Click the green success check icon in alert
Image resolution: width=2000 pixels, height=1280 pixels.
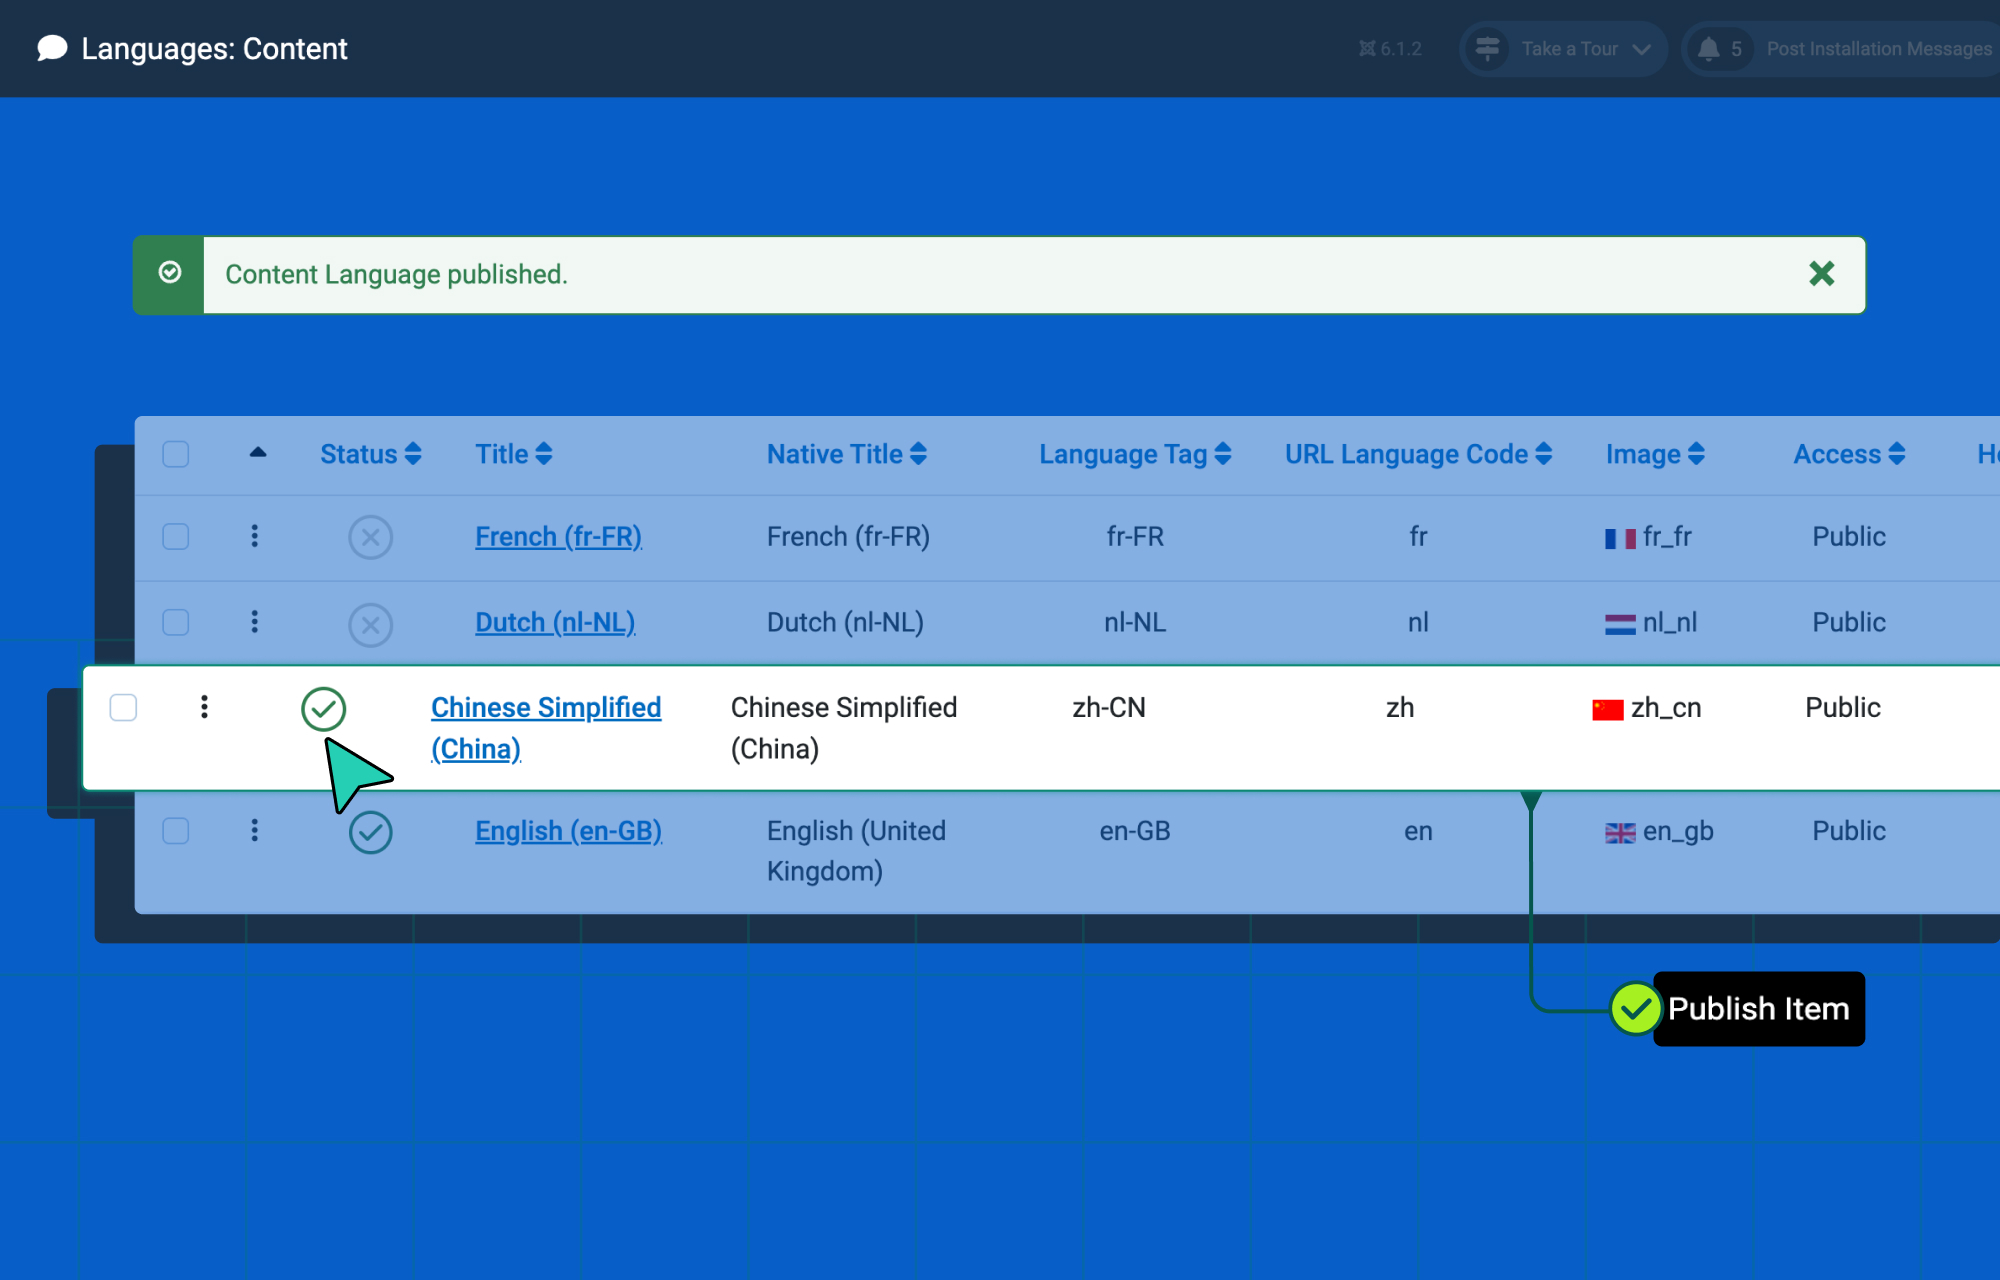(170, 273)
